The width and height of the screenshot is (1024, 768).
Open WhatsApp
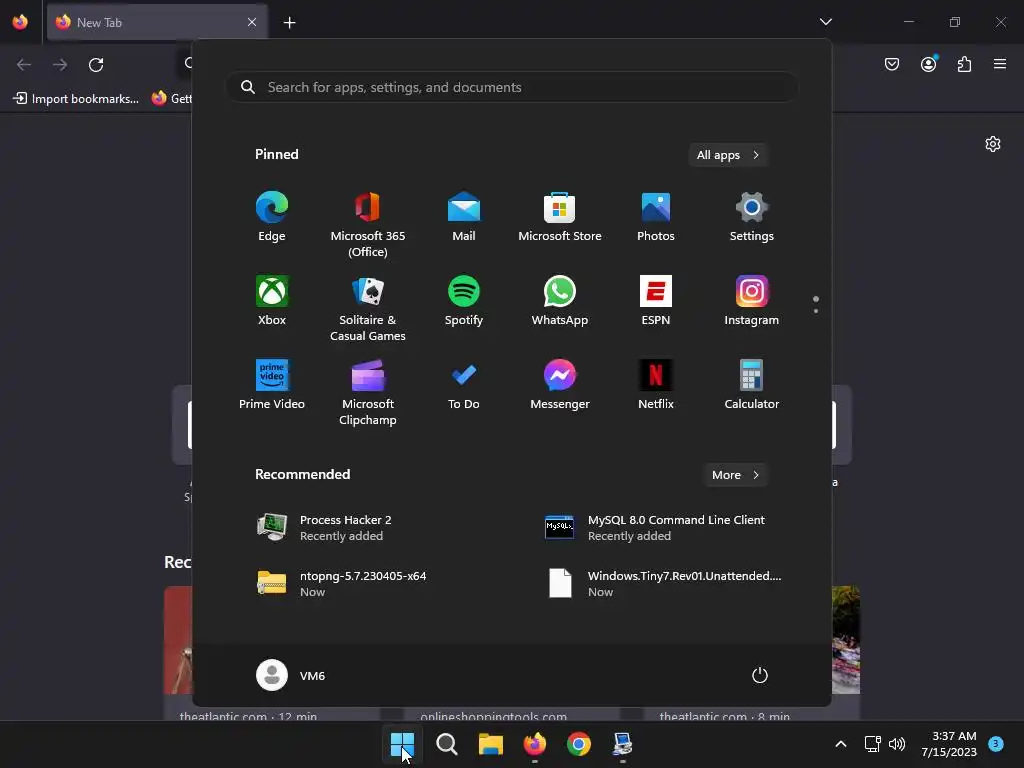[x=560, y=301]
